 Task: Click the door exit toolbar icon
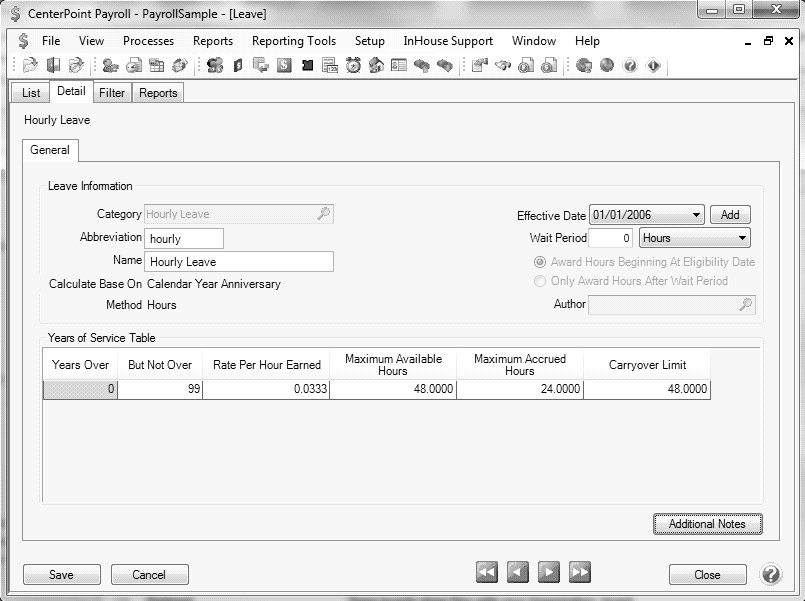point(53,65)
